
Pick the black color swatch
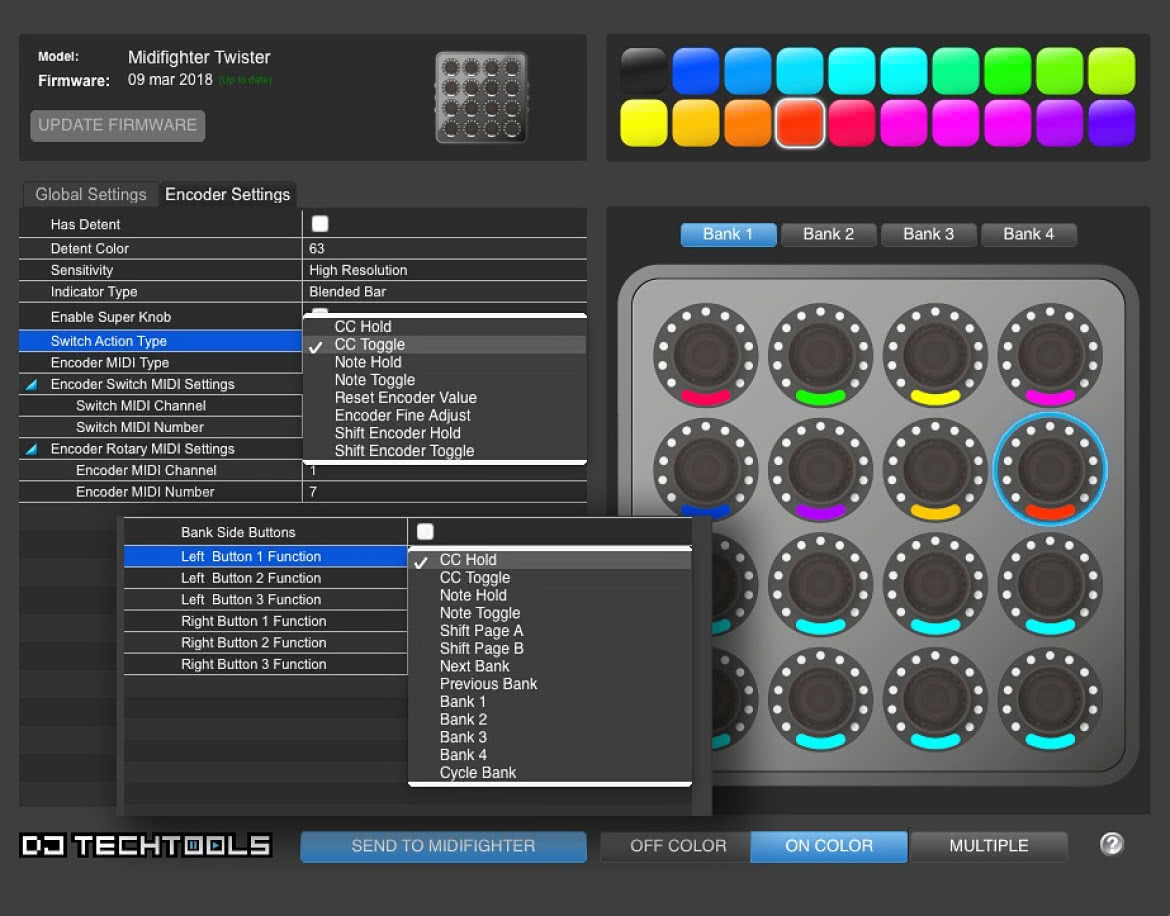click(x=643, y=71)
